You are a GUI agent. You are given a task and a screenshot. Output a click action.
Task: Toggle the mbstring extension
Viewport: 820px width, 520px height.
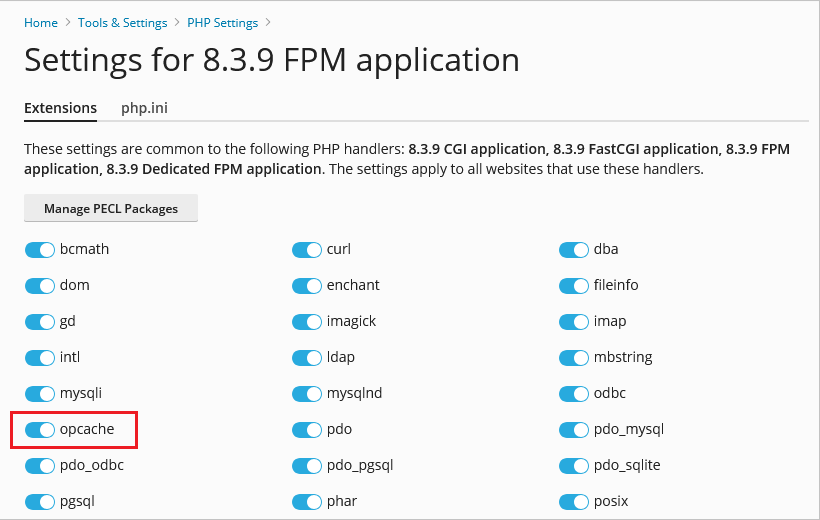pos(574,358)
